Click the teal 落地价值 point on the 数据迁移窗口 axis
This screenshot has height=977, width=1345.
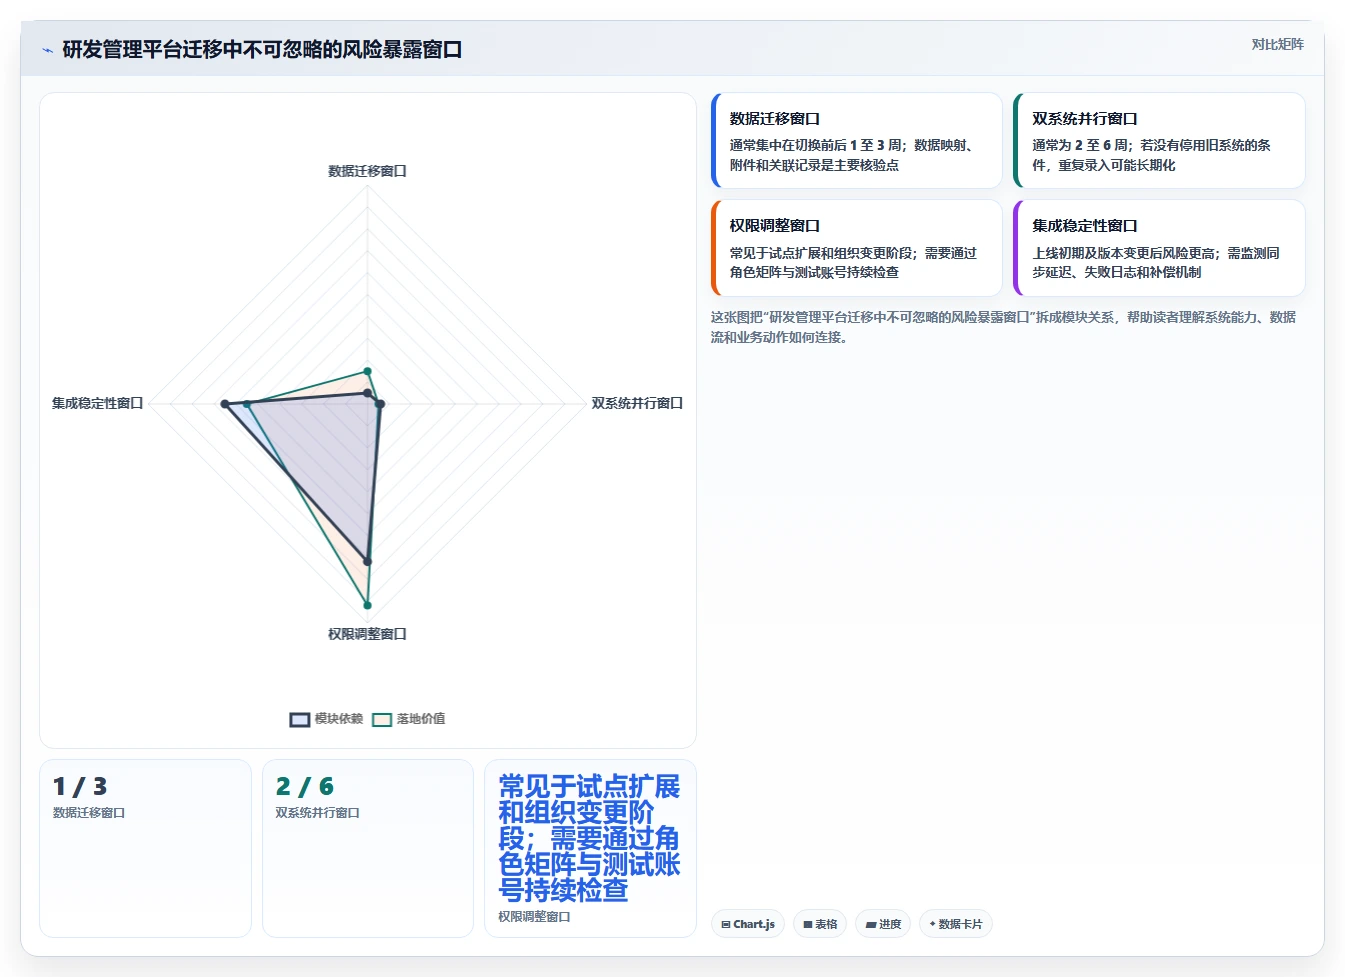[367, 371]
